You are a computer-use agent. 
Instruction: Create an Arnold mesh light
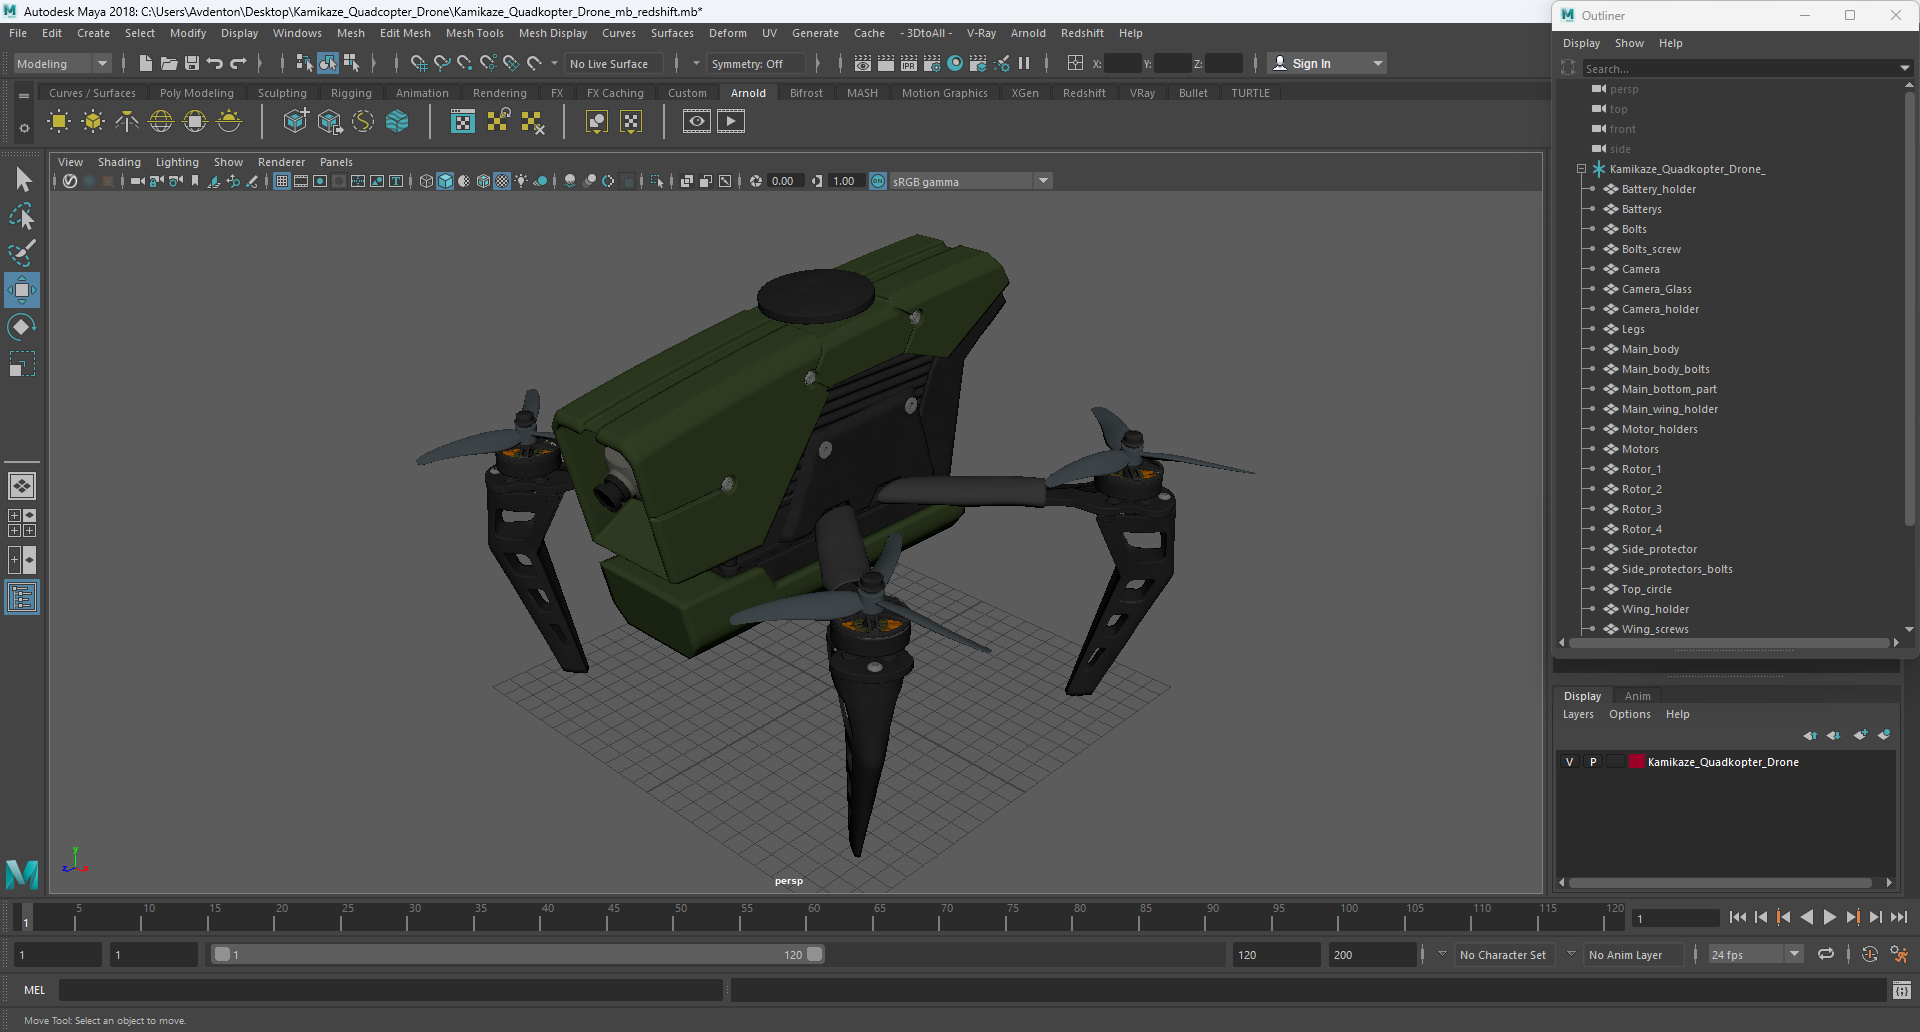[x=93, y=122]
